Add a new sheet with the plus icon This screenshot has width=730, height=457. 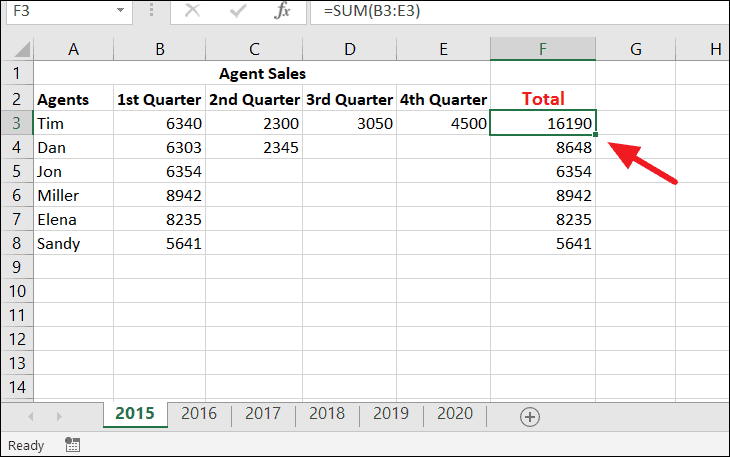point(530,417)
